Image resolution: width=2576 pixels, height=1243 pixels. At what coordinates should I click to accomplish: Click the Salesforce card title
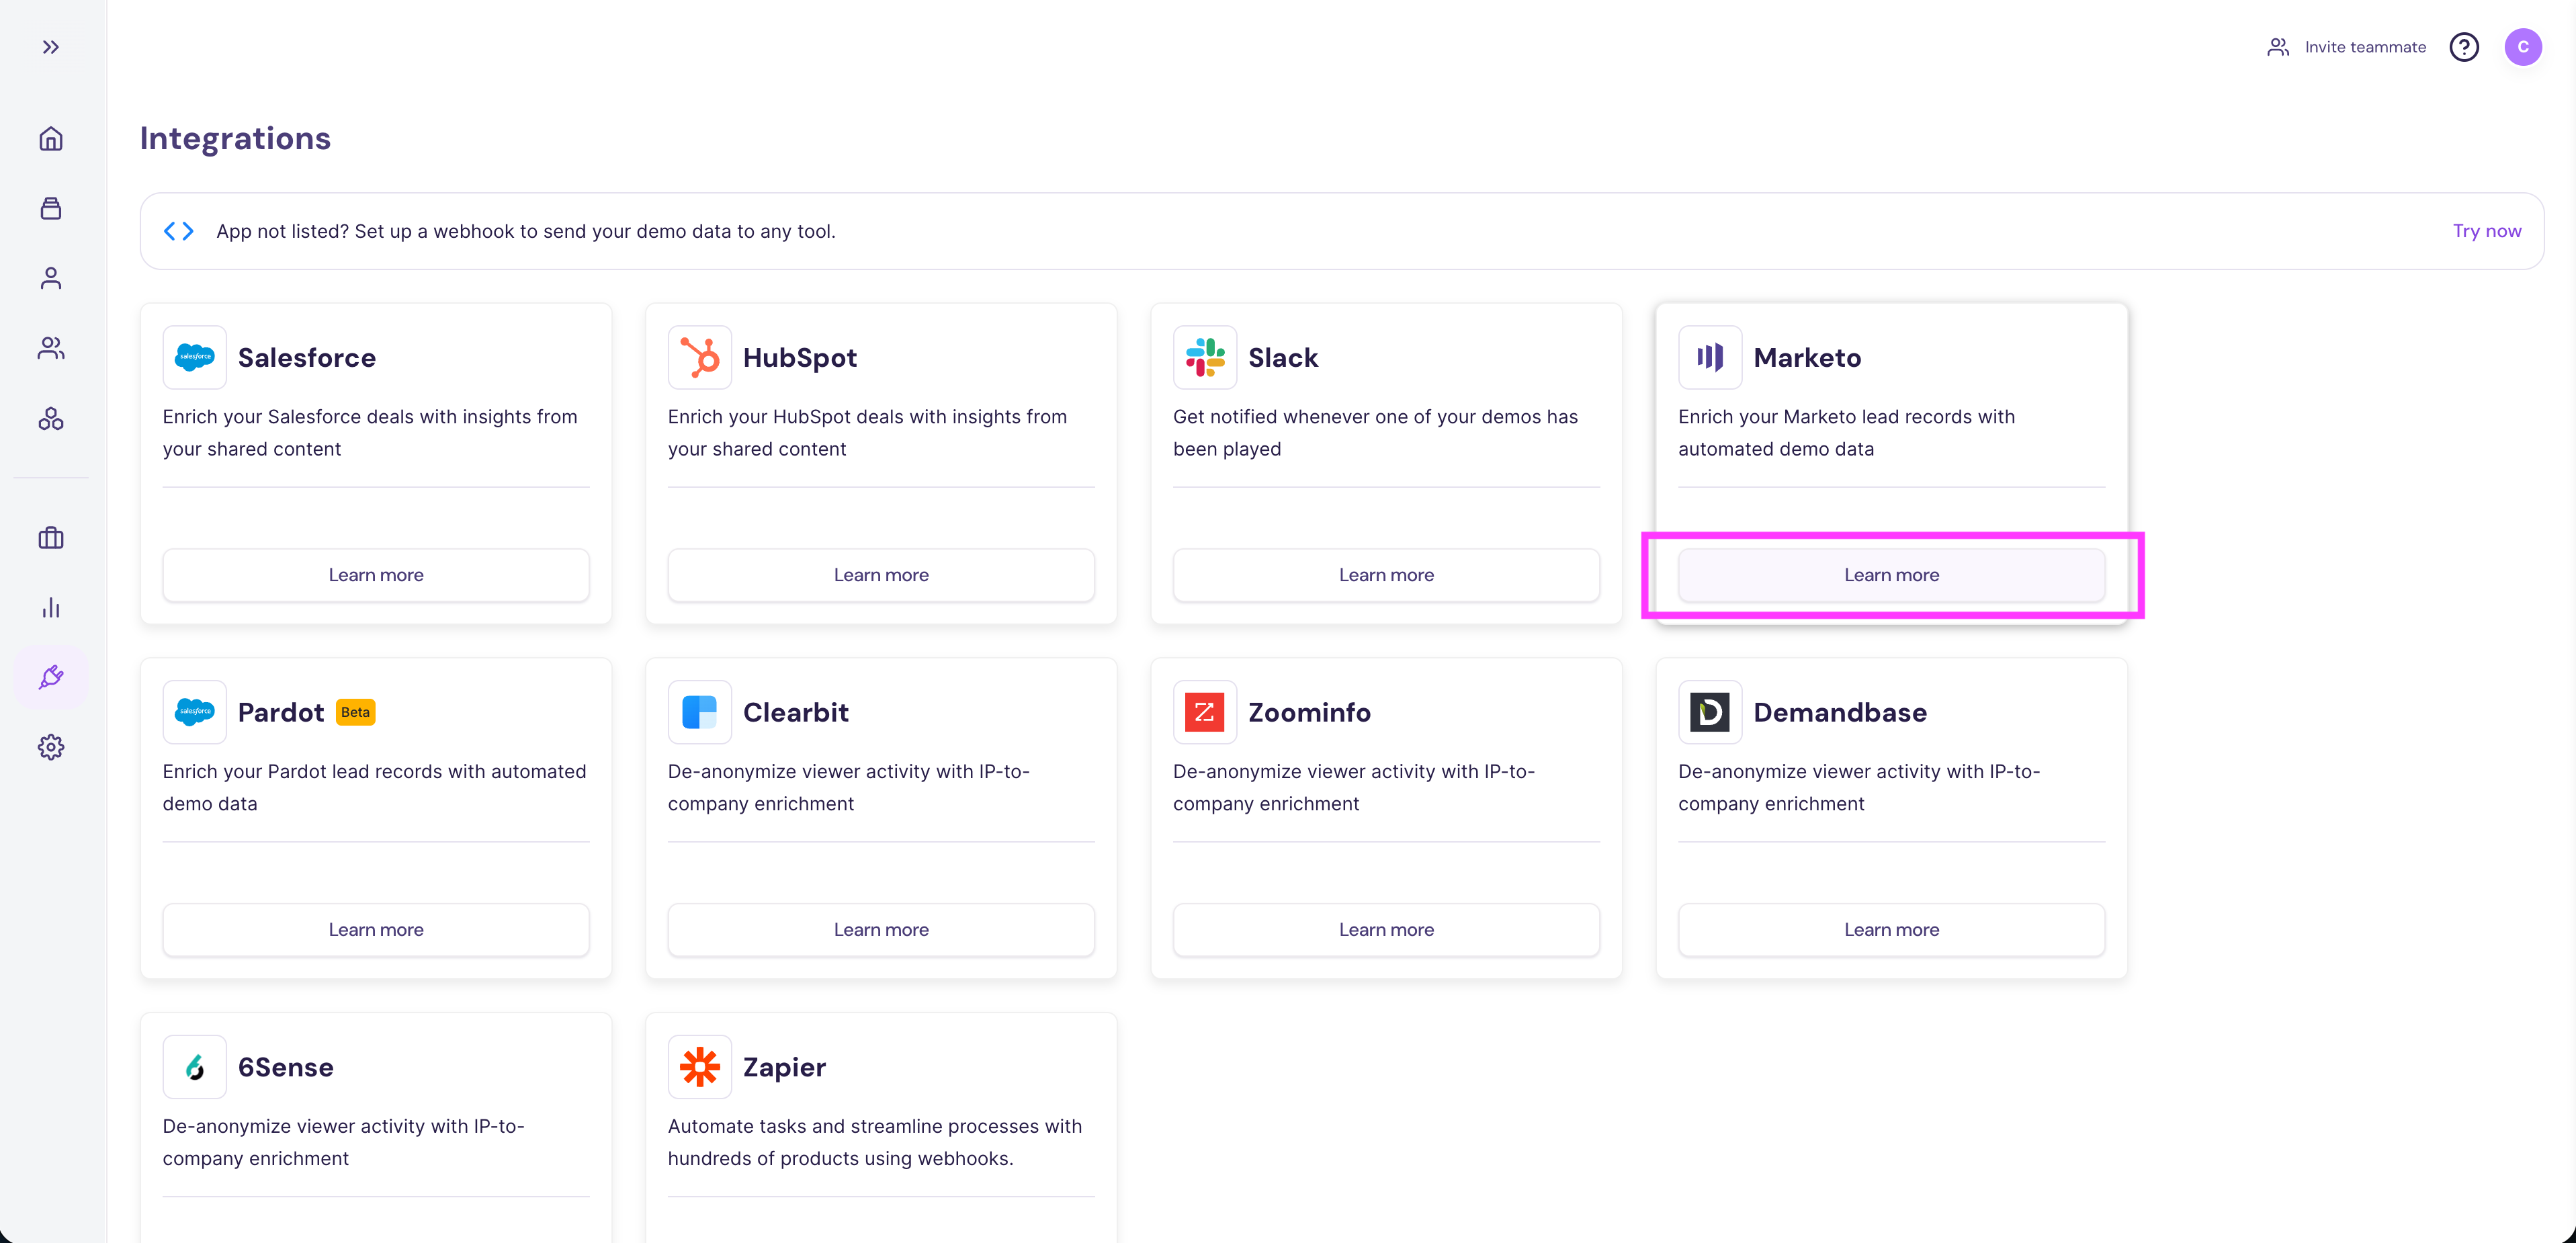tap(307, 358)
